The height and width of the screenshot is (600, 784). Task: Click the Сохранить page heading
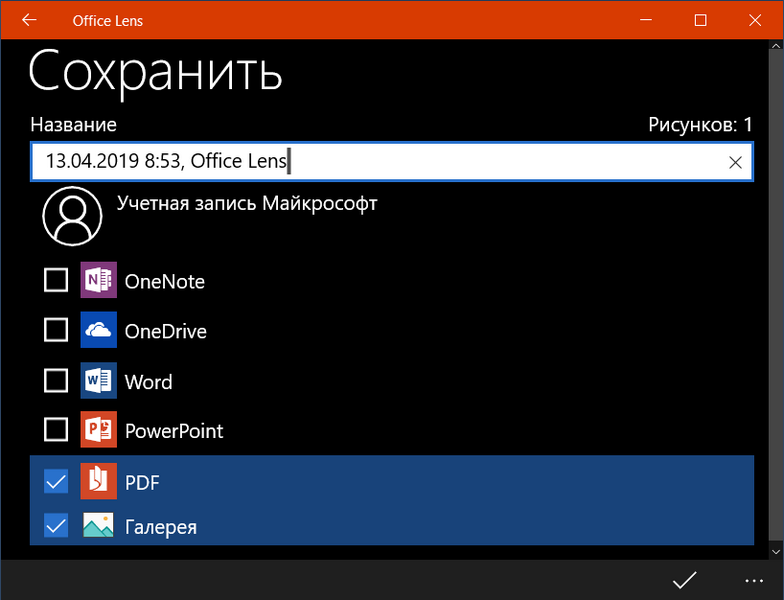(156, 73)
